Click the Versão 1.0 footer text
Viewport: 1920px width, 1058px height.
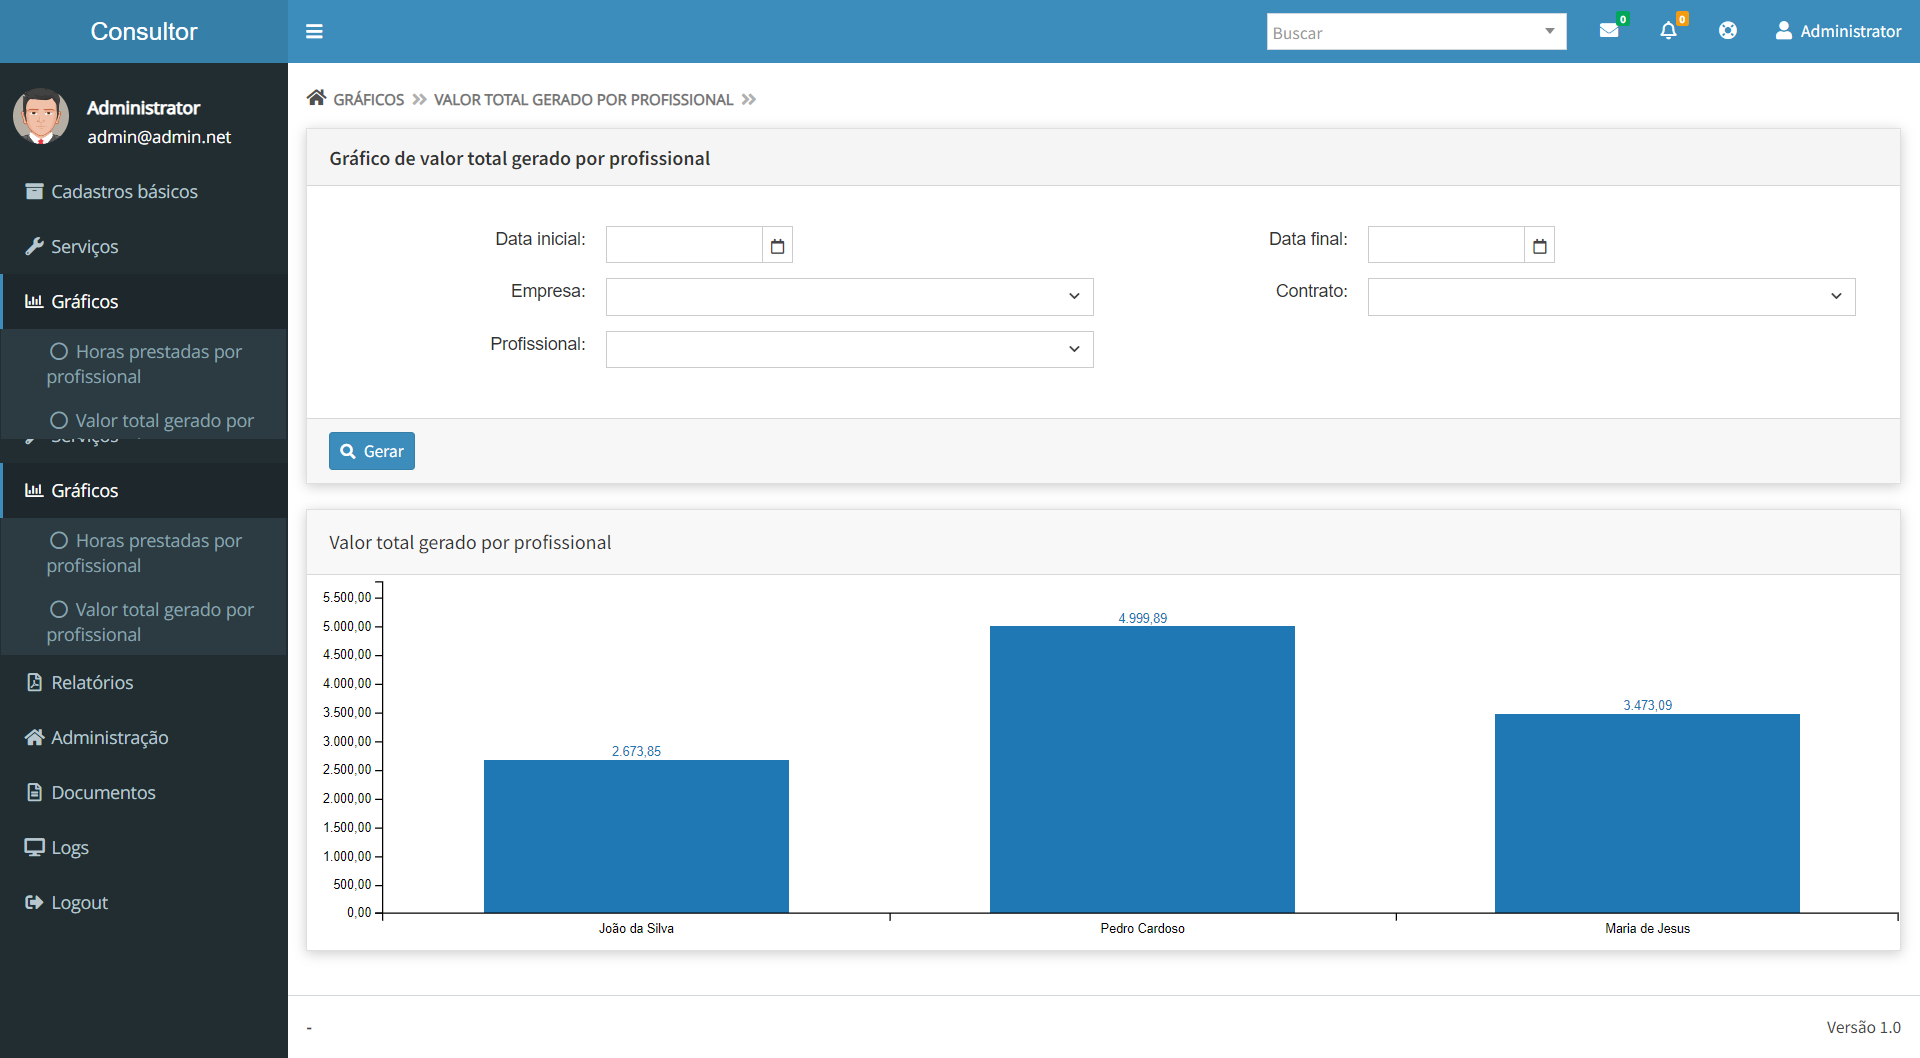click(x=1863, y=1027)
